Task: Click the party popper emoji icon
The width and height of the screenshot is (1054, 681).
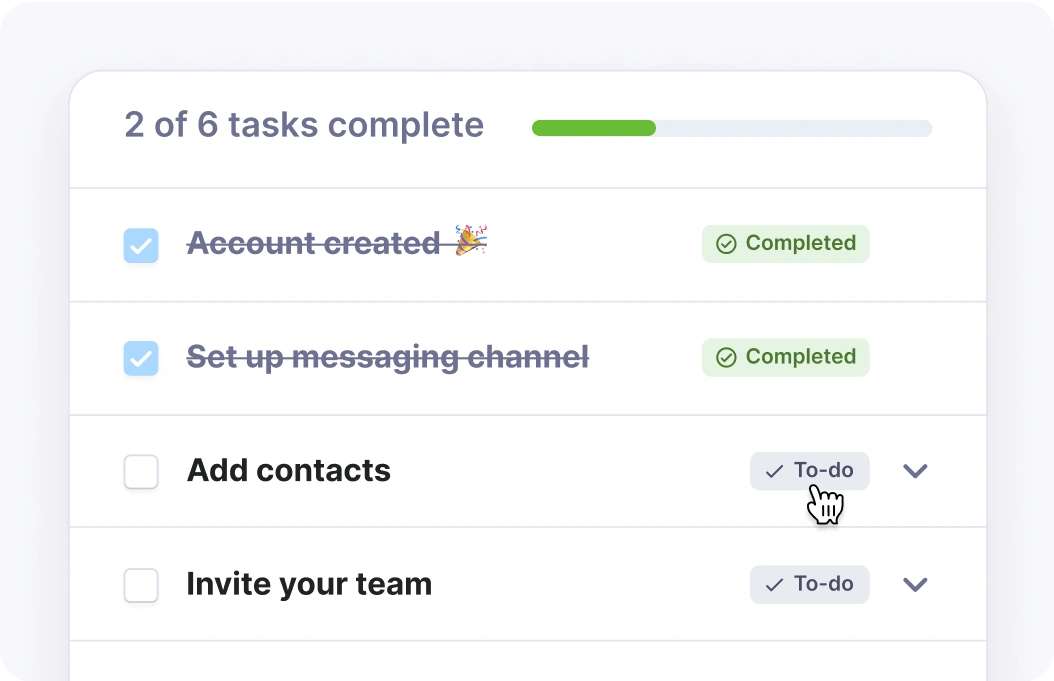Action: pyautogui.click(x=471, y=240)
